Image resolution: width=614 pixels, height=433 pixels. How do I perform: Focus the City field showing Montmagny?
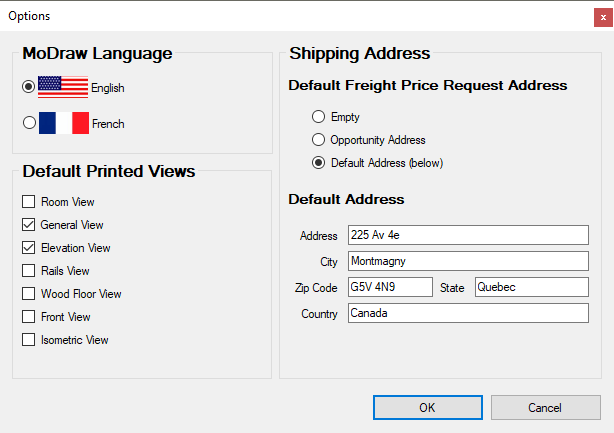[467, 261]
